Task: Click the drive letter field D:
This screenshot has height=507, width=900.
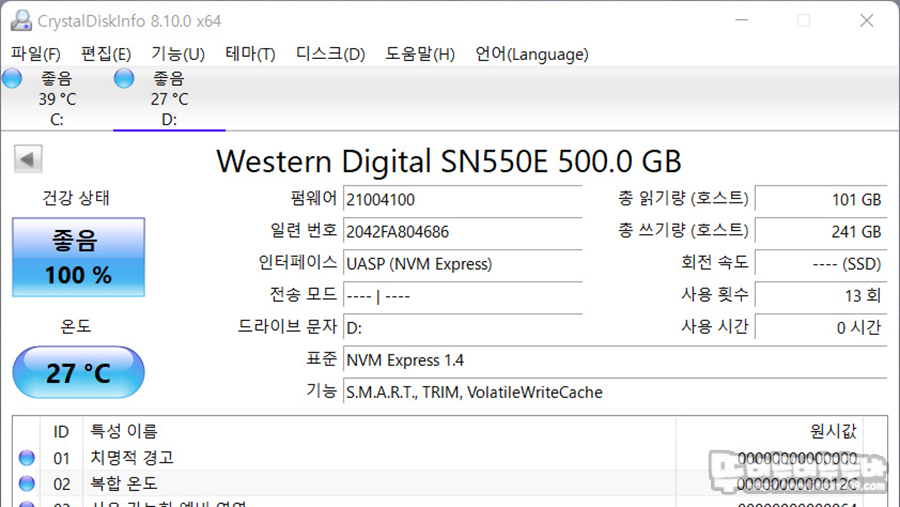Action: 463,328
